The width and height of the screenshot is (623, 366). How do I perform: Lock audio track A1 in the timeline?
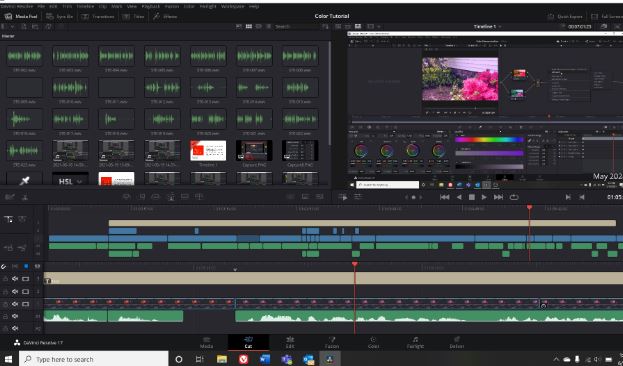[x=5, y=316]
